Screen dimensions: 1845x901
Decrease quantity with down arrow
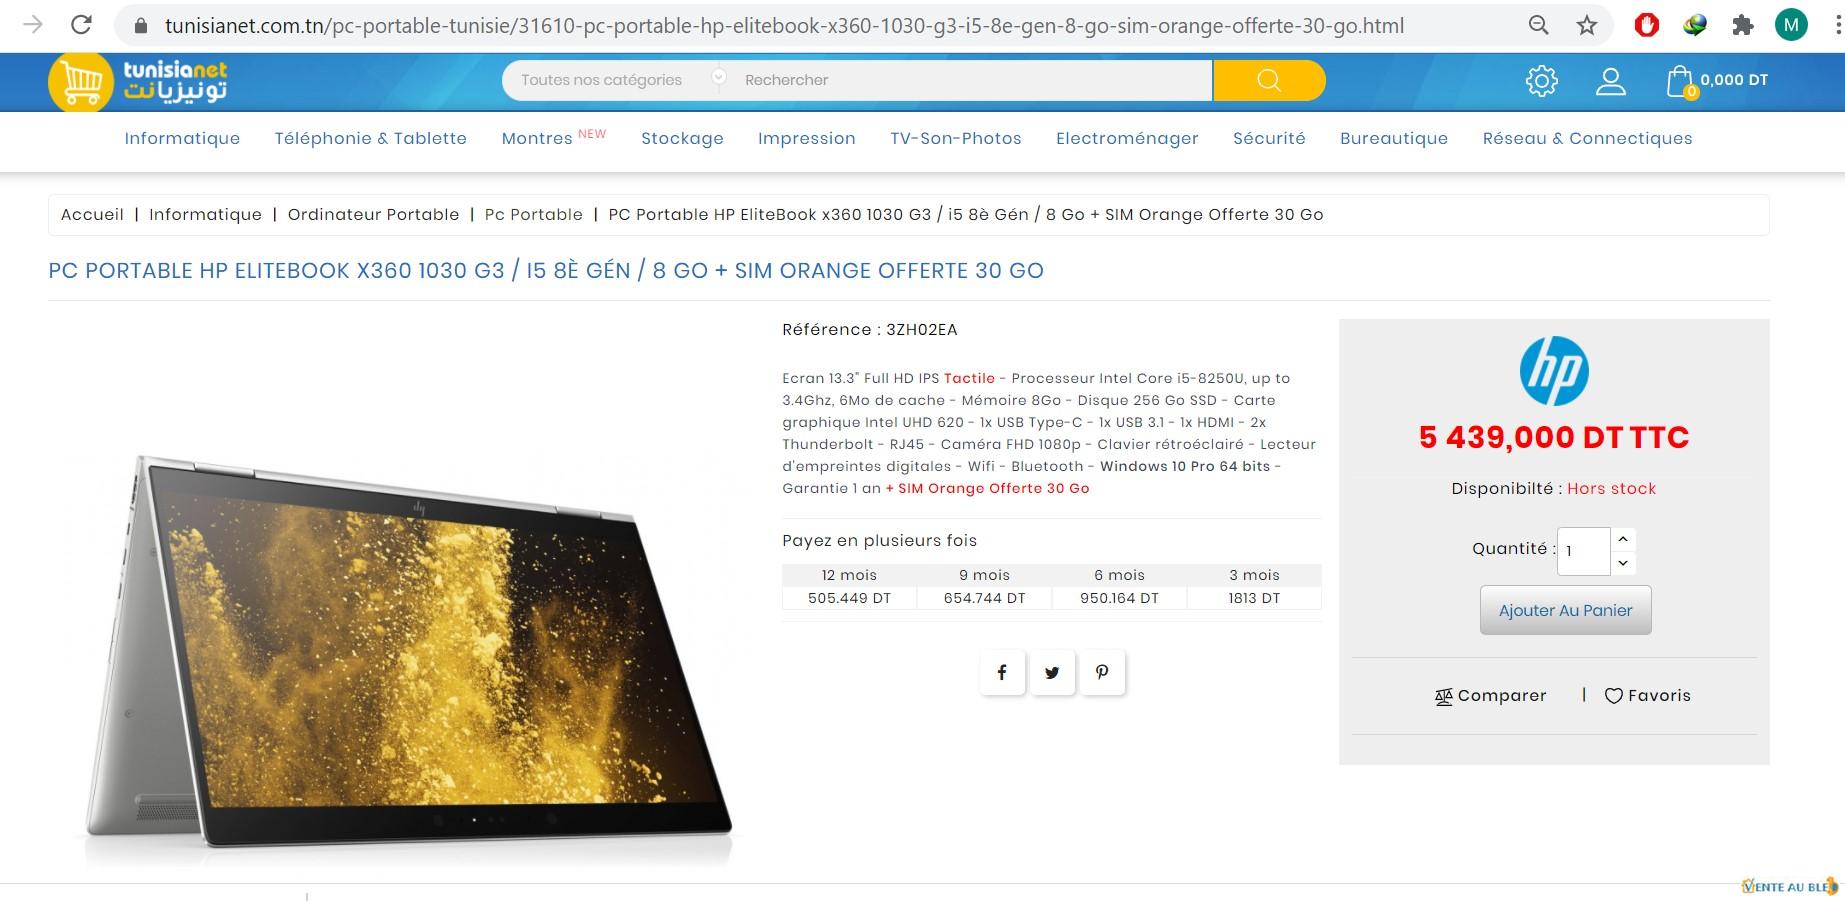1623,563
